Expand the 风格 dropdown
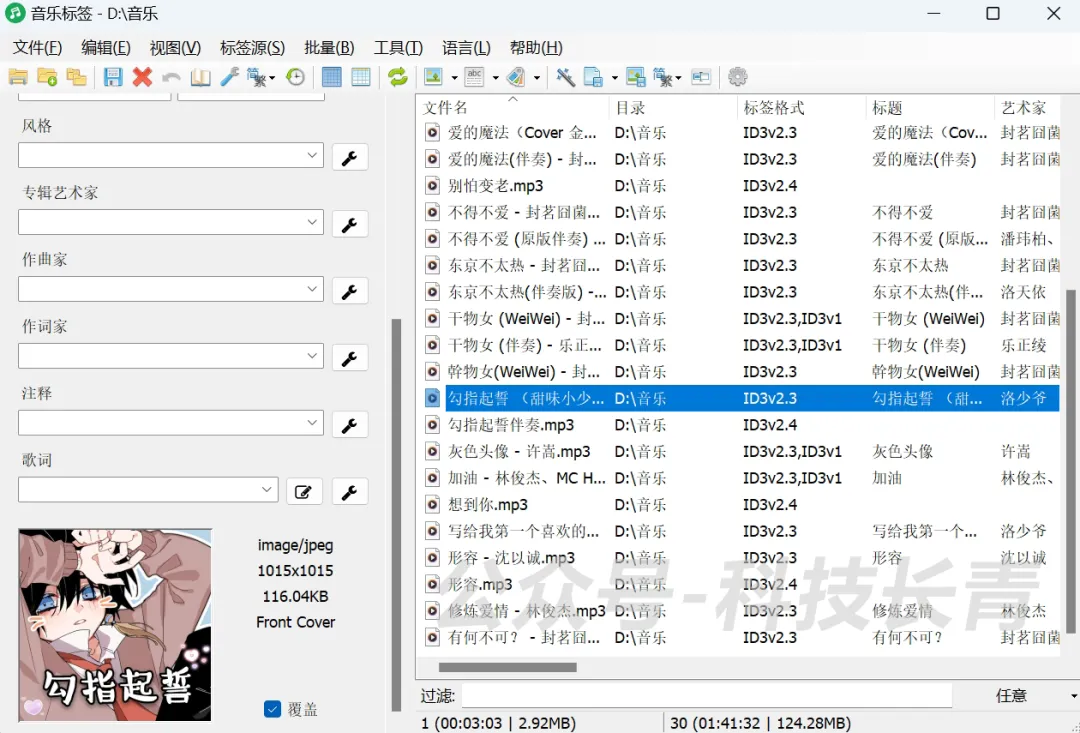 pyautogui.click(x=312, y=156)
